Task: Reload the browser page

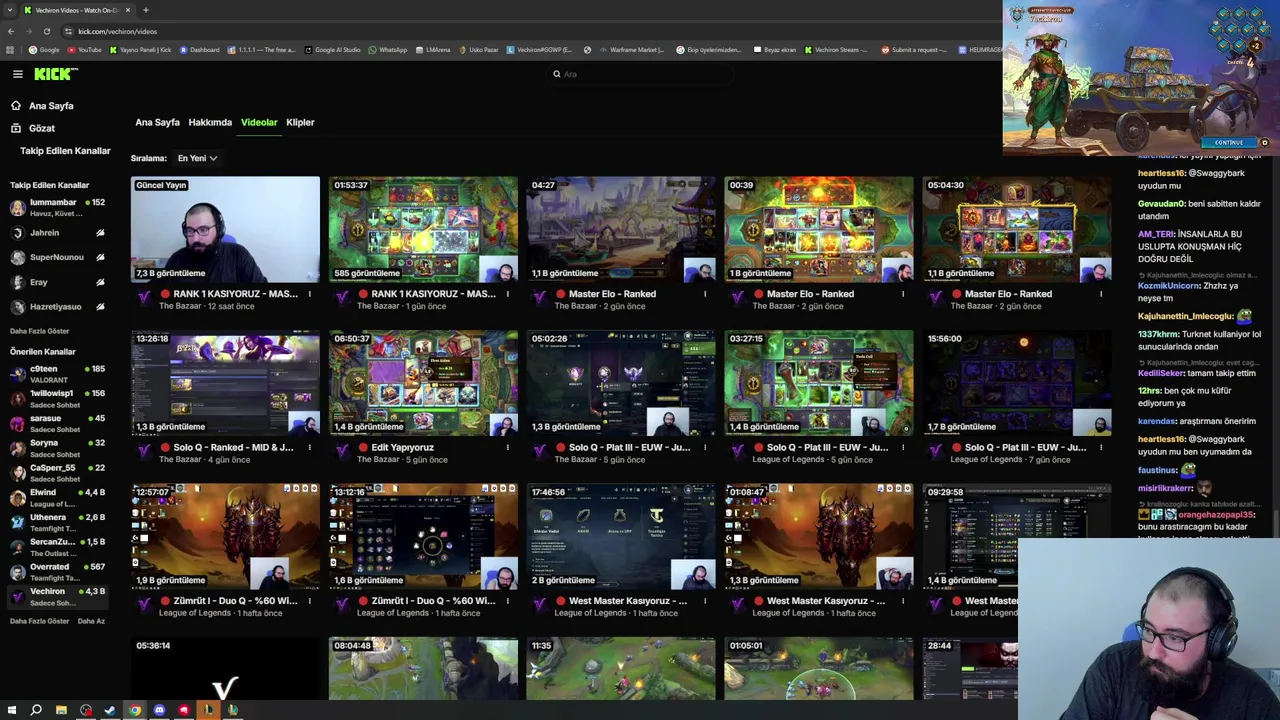Action: click(46, 31)
